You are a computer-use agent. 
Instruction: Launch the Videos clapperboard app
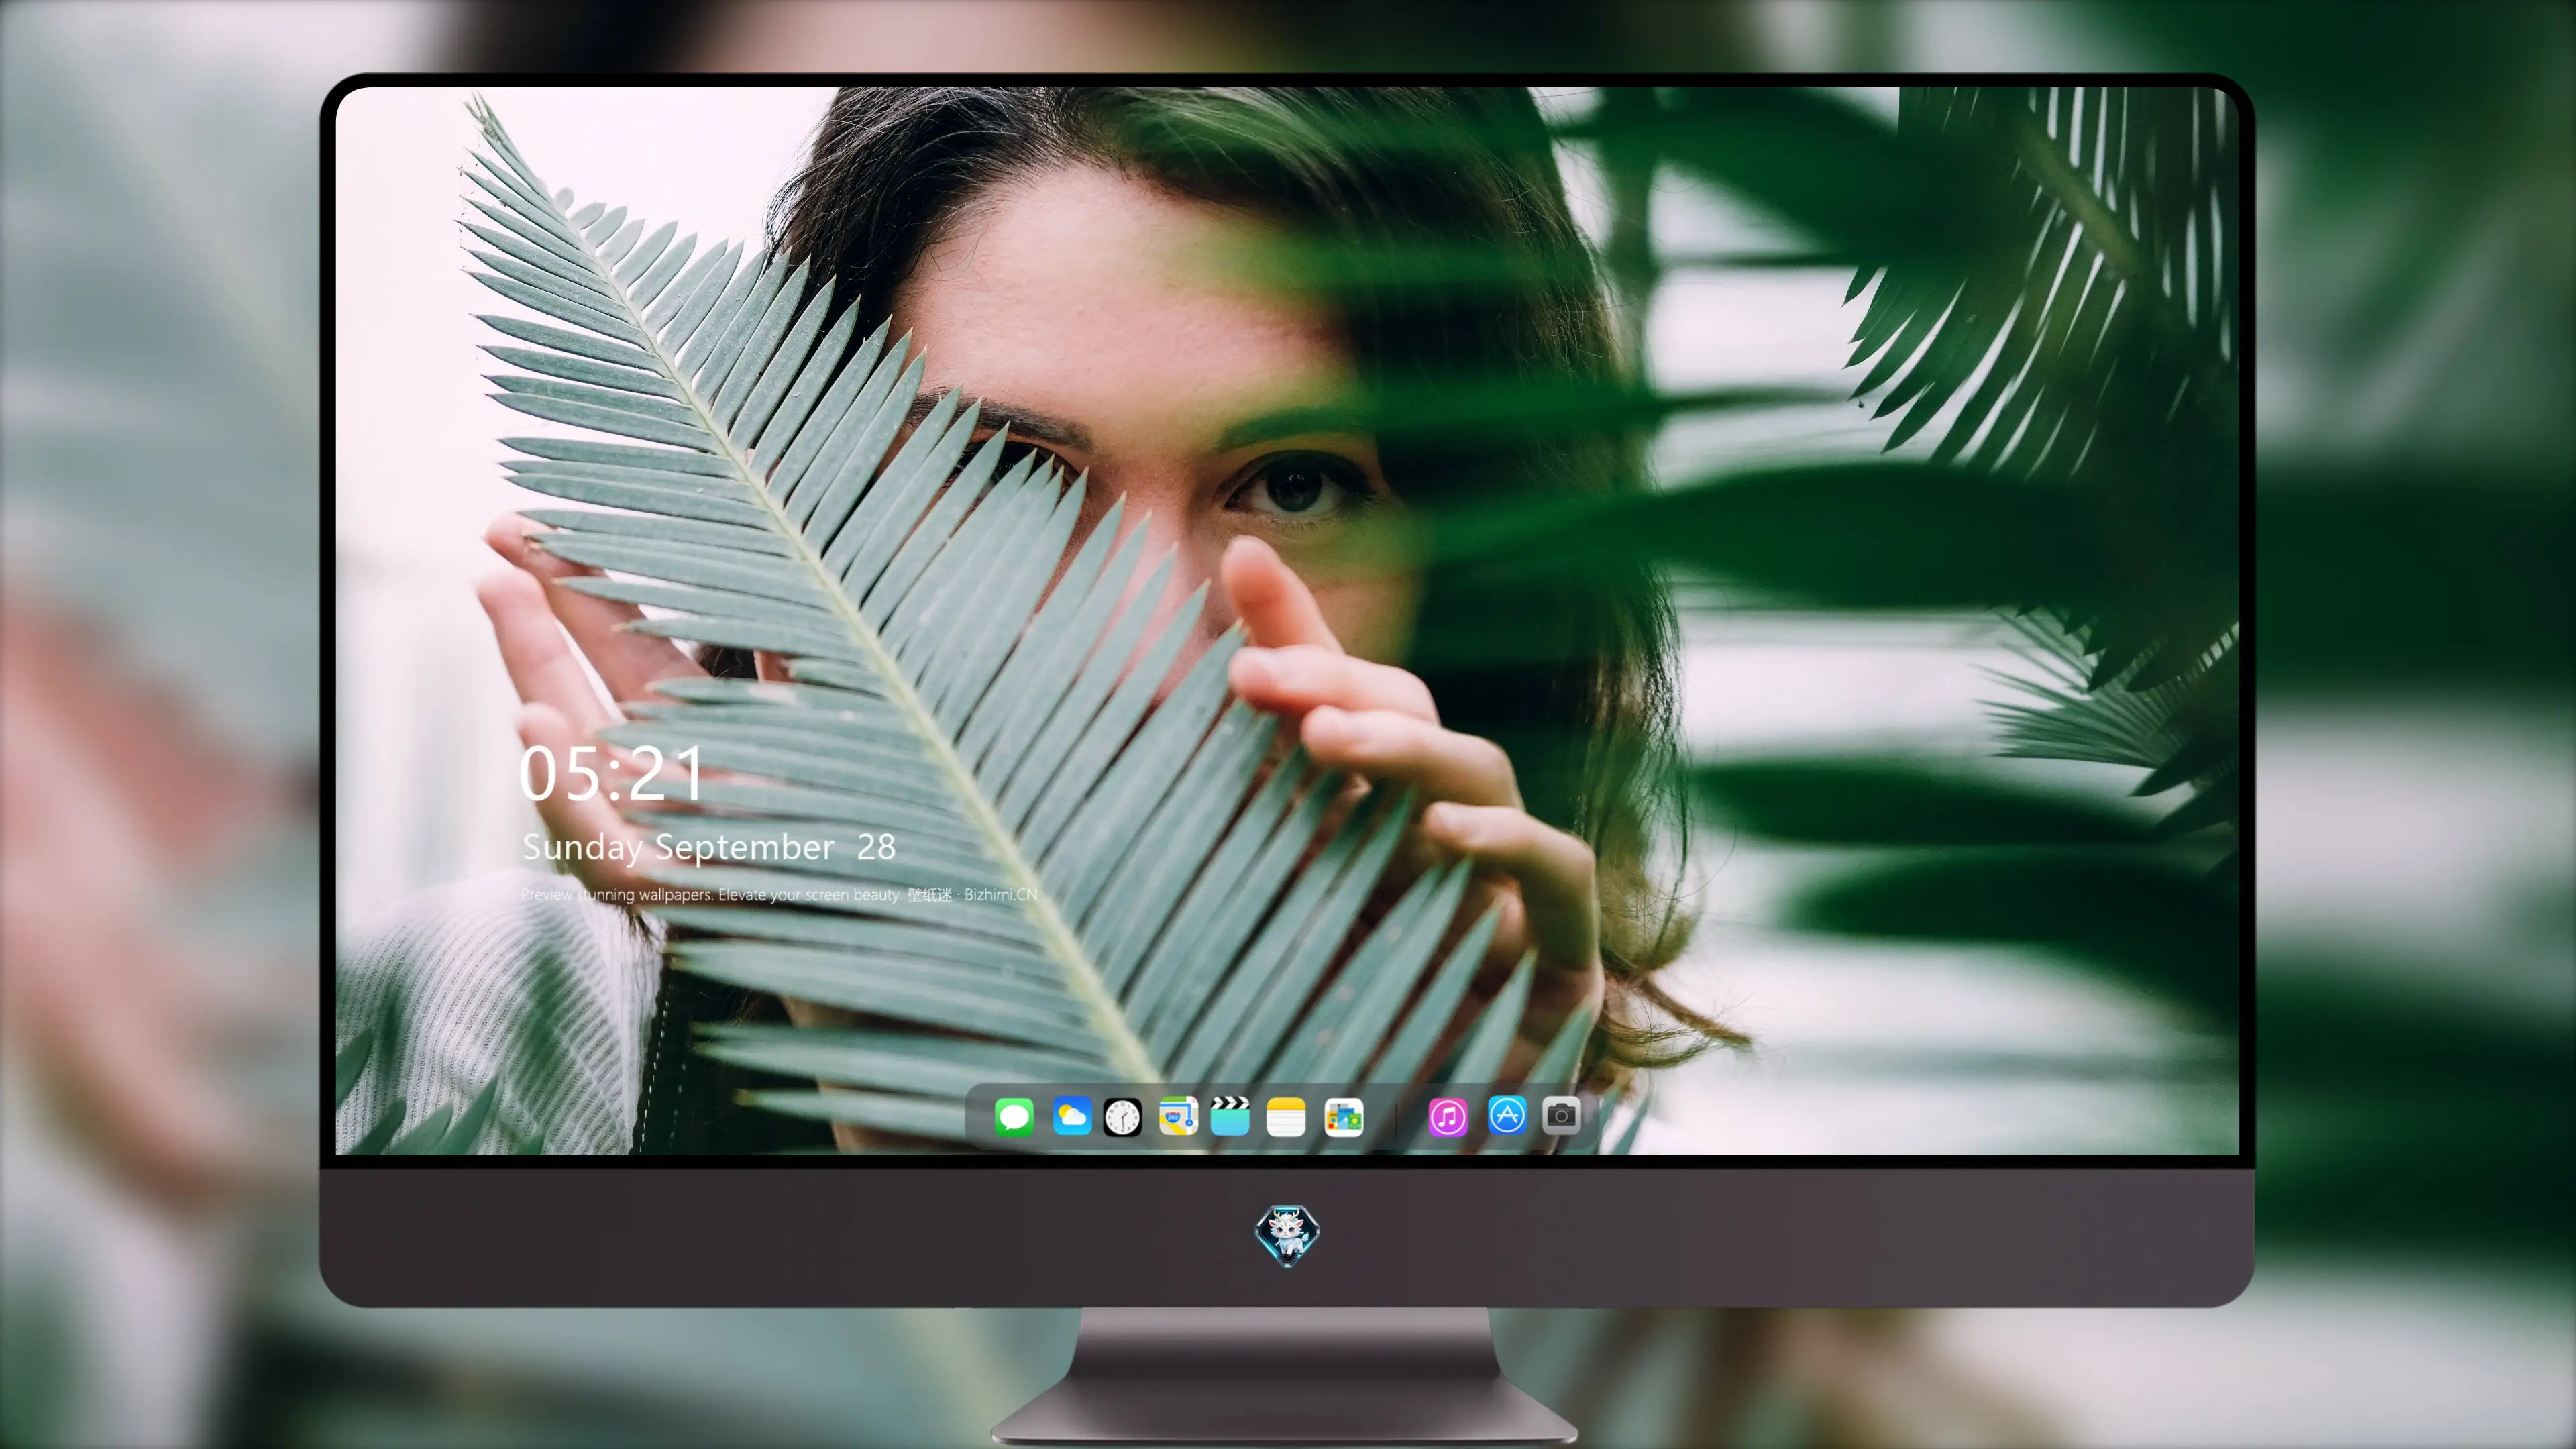1230,1116
